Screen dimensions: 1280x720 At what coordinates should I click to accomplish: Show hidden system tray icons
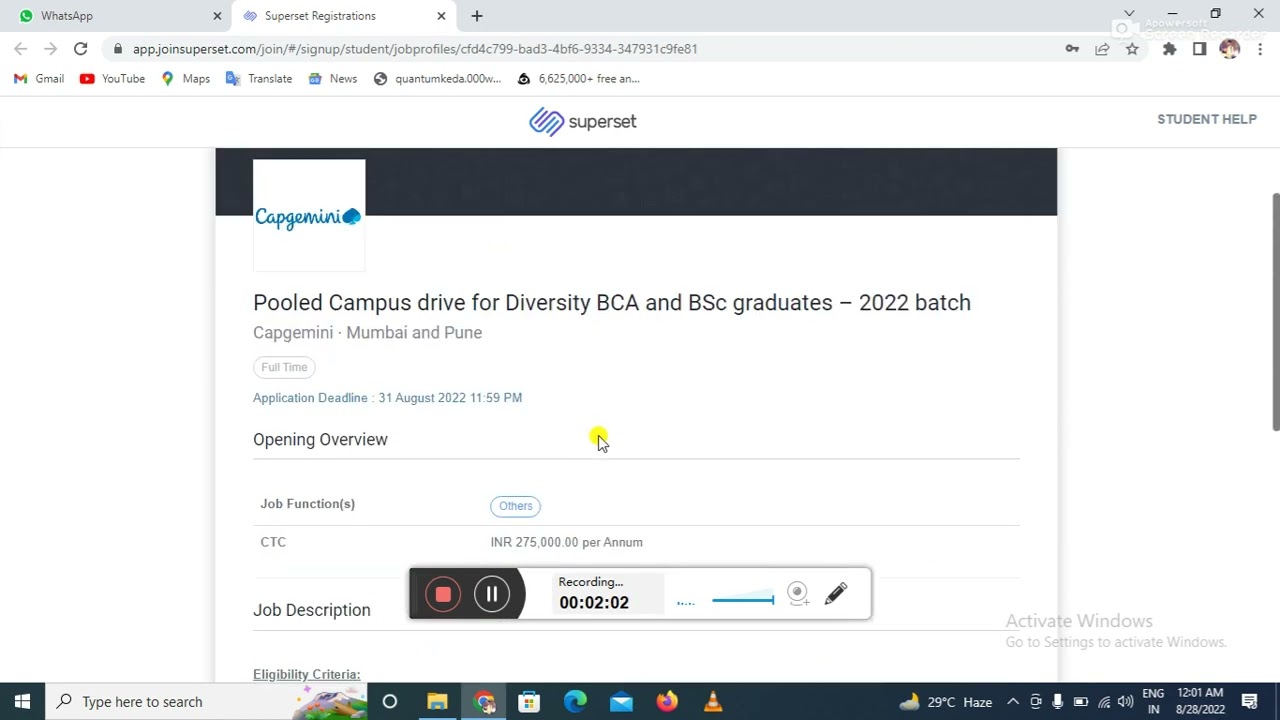(x=1013, y=702)
